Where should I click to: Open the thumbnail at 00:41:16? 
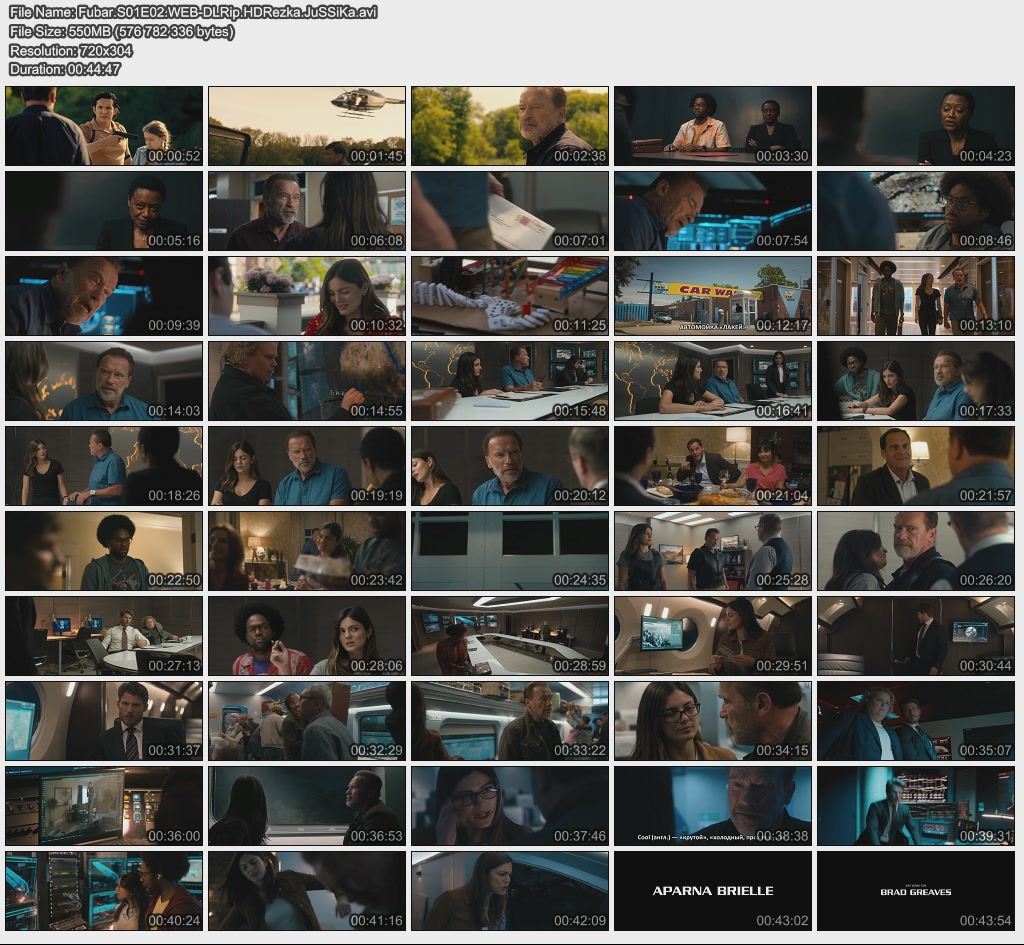coord(307,891)
